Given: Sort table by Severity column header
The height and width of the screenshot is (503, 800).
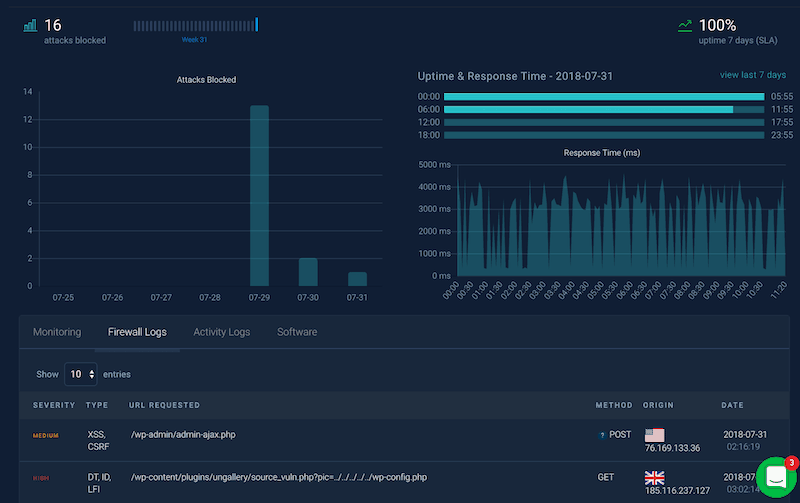Looking at the screenshot, I should [54, 405].
